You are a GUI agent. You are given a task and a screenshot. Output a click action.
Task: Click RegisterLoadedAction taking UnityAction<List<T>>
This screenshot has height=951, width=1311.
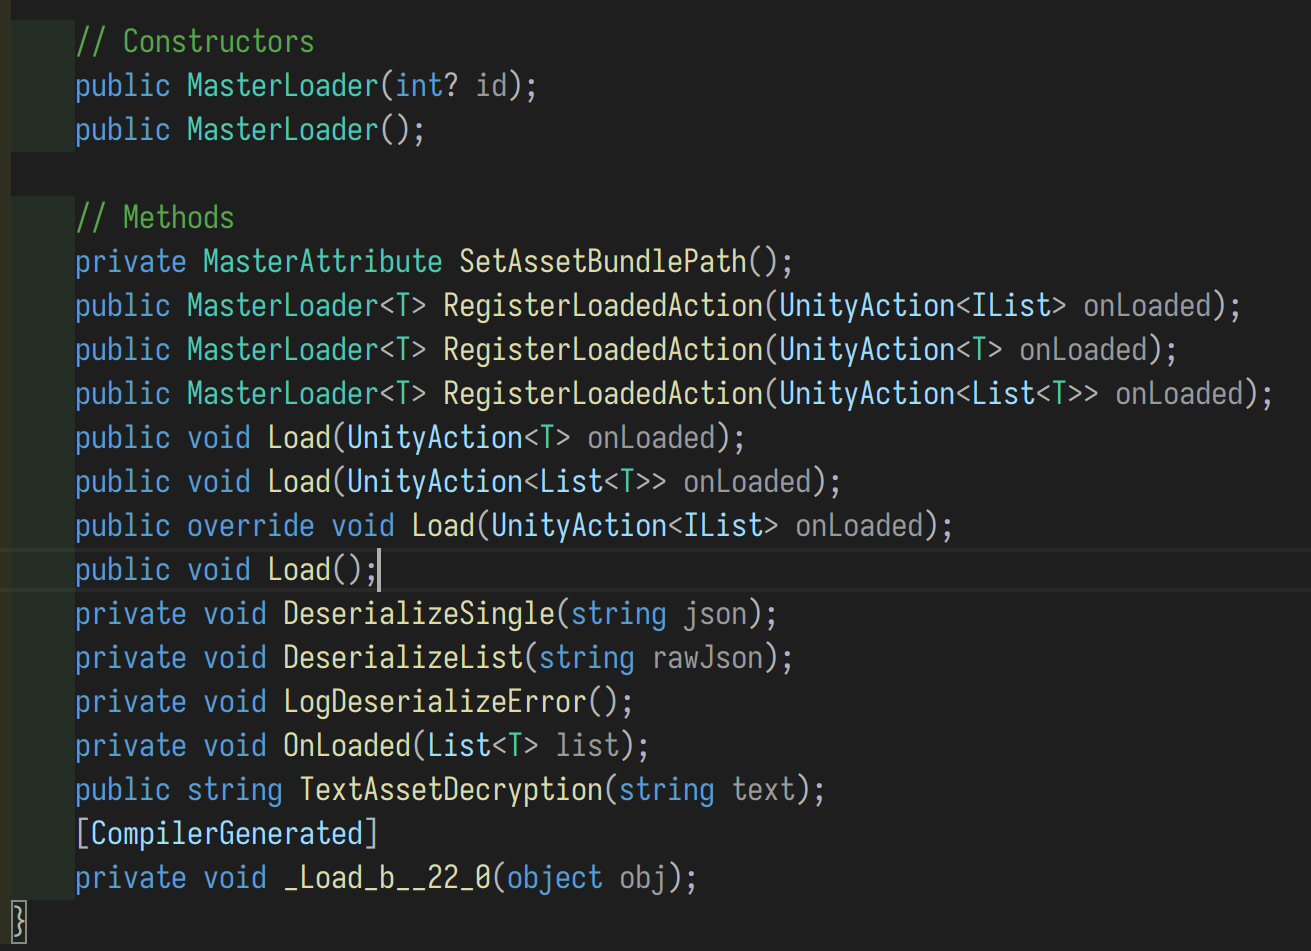coord(603,394)
